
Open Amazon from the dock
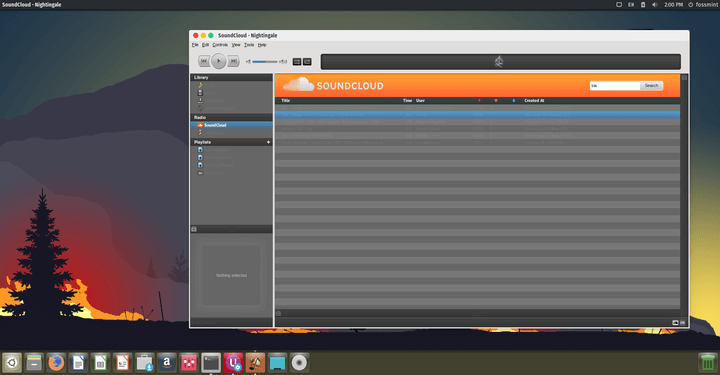166,363
